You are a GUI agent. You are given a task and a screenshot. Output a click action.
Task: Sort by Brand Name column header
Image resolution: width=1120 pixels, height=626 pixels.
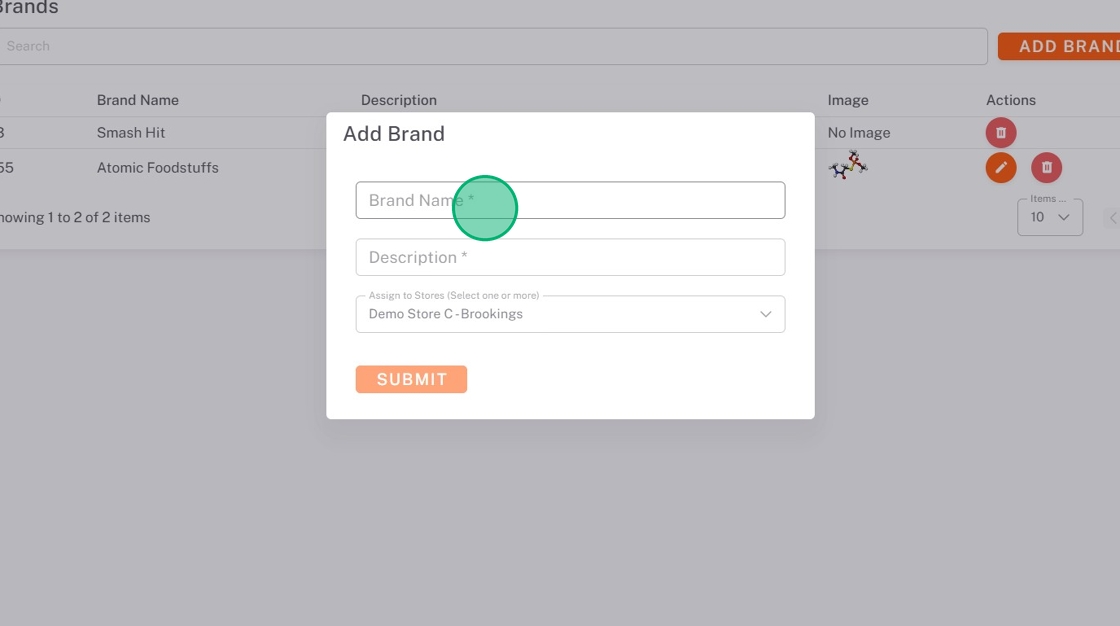[138, 100]
